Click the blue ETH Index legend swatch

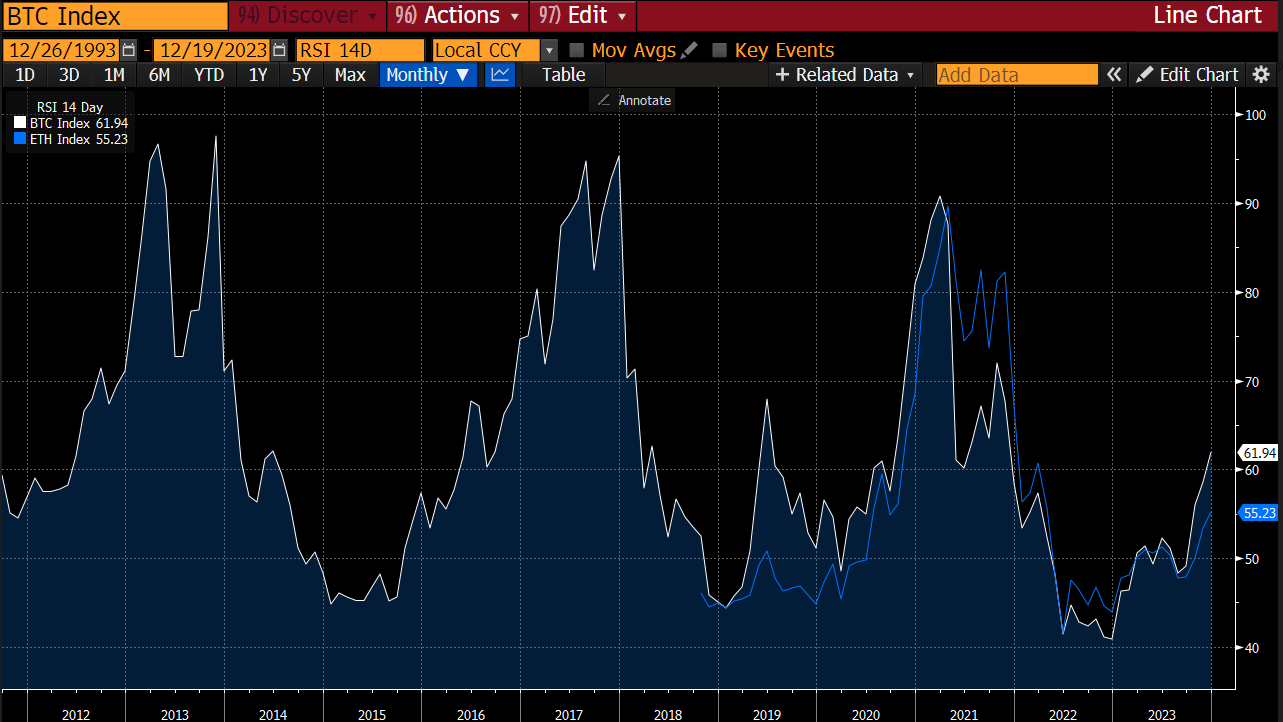click(x=20, y=139)
